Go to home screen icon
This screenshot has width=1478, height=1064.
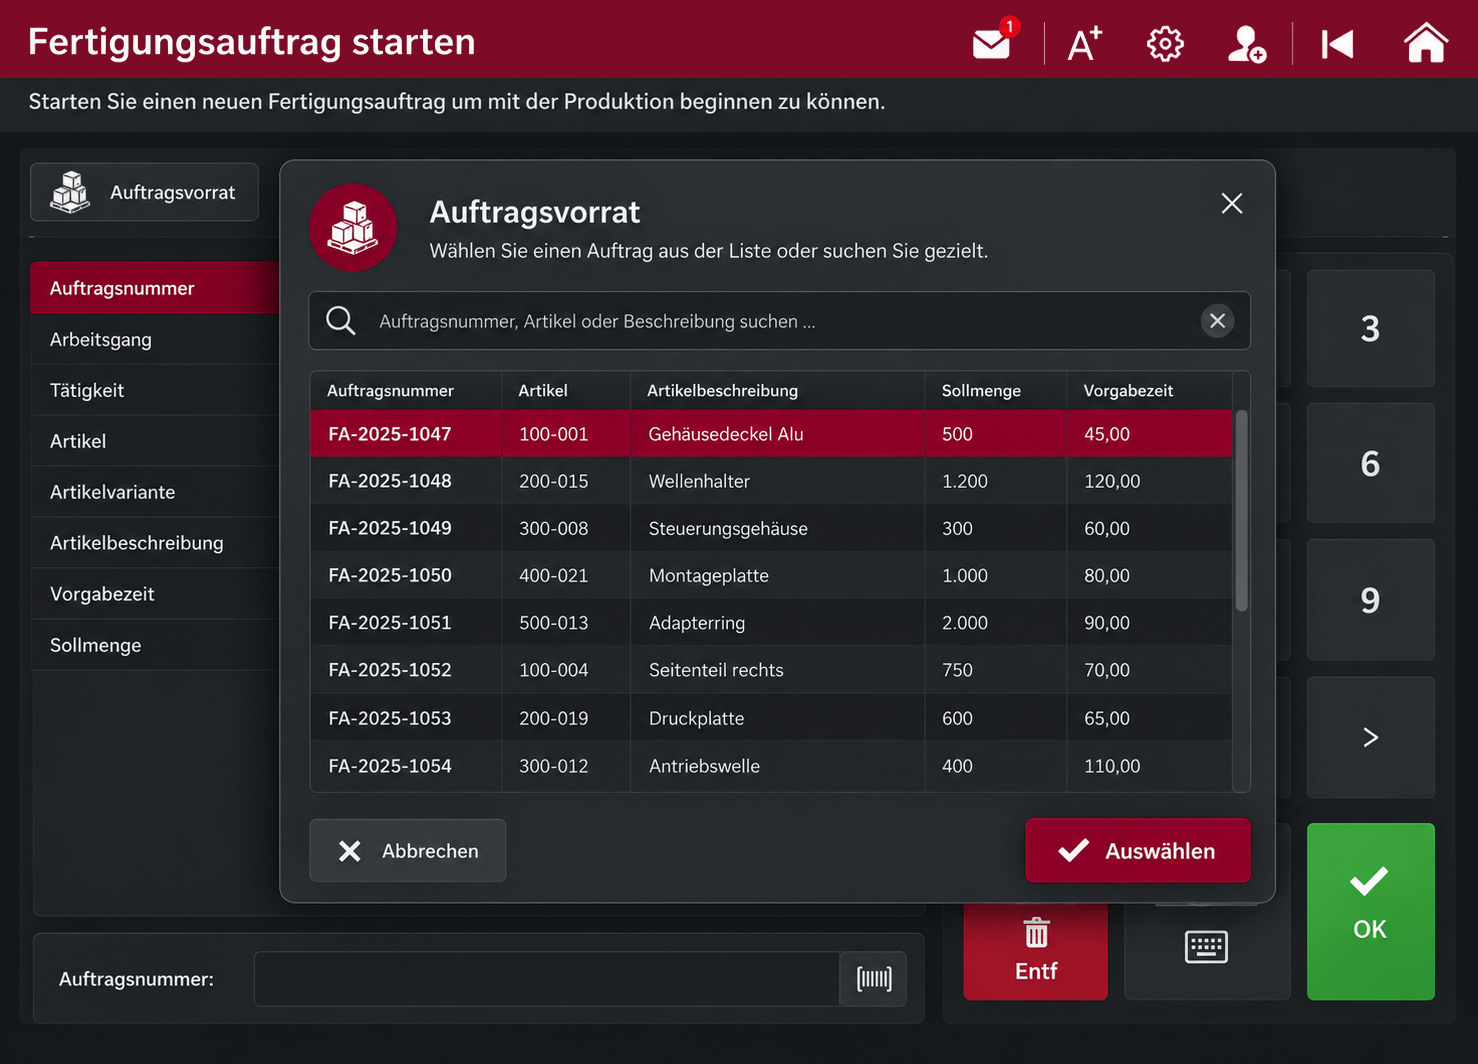(1425, 43)
